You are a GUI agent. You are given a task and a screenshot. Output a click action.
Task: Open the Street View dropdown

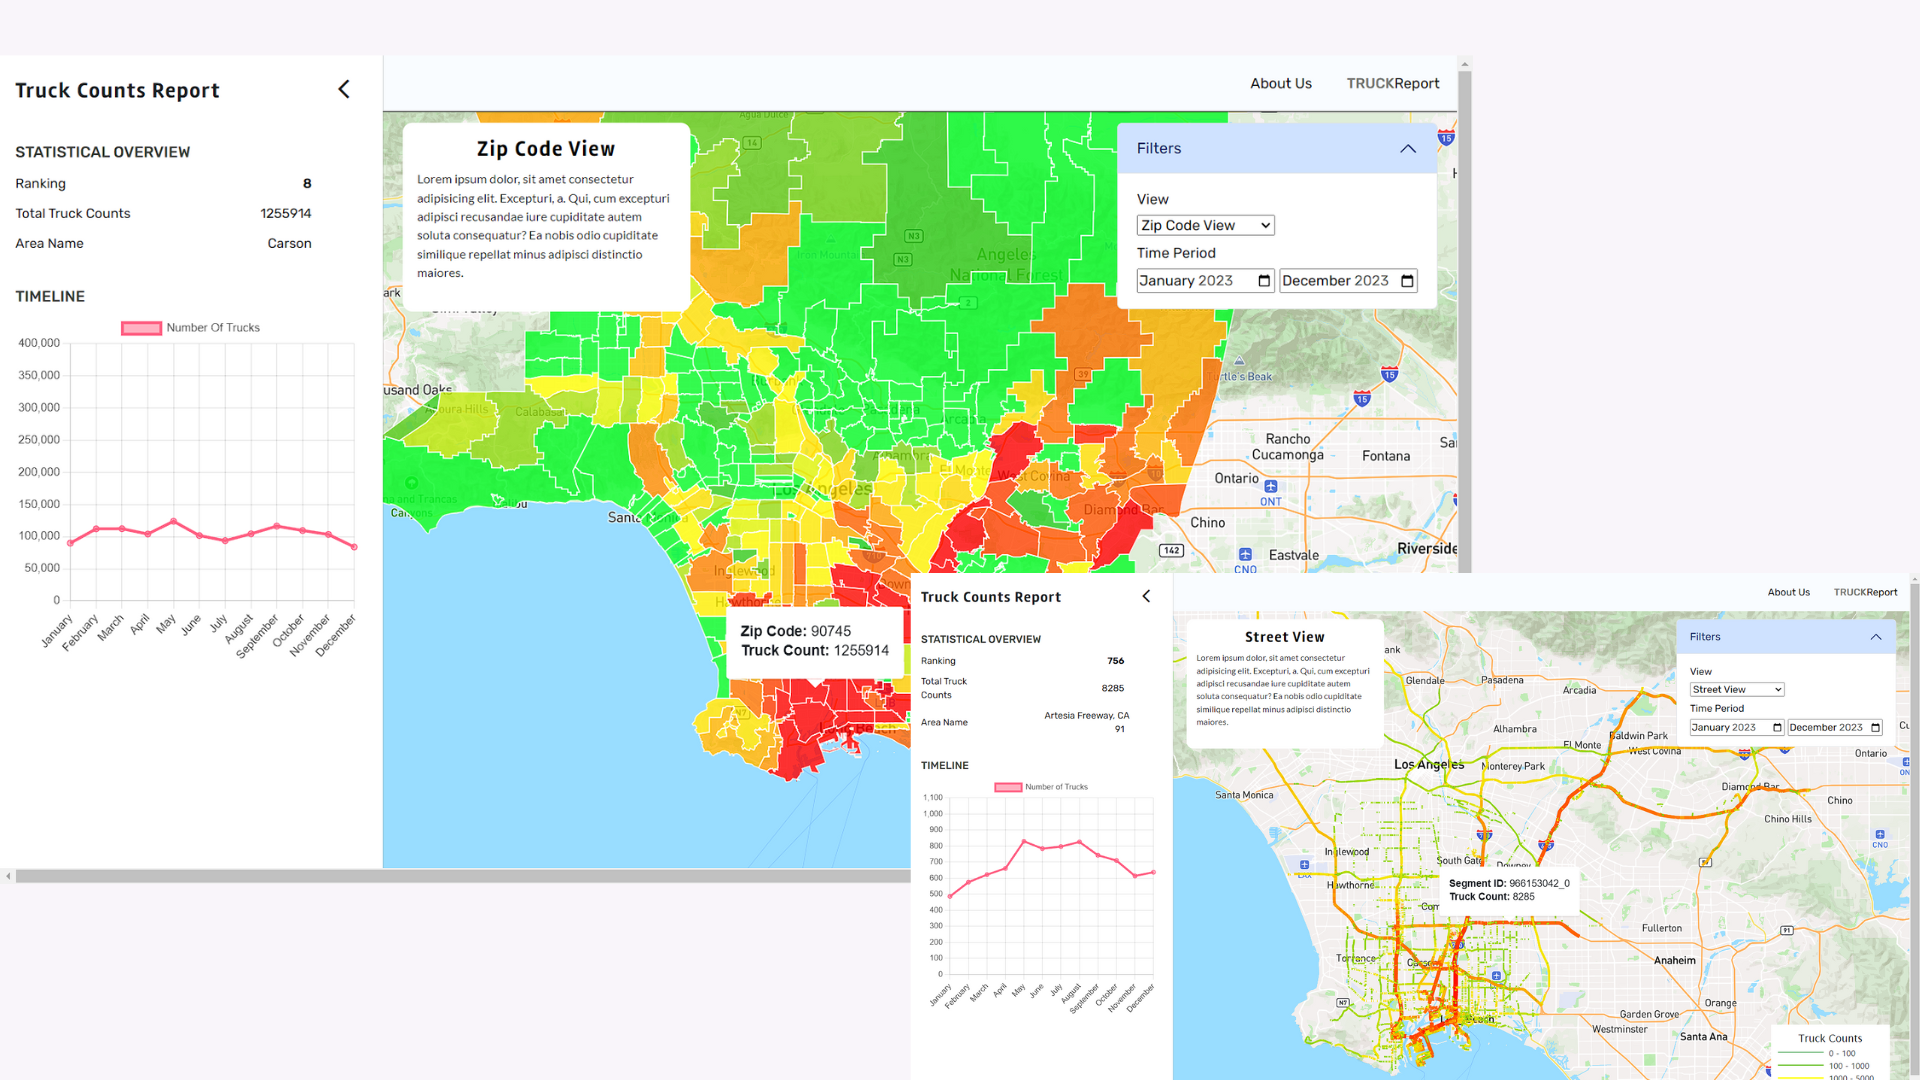(1737, 690)
